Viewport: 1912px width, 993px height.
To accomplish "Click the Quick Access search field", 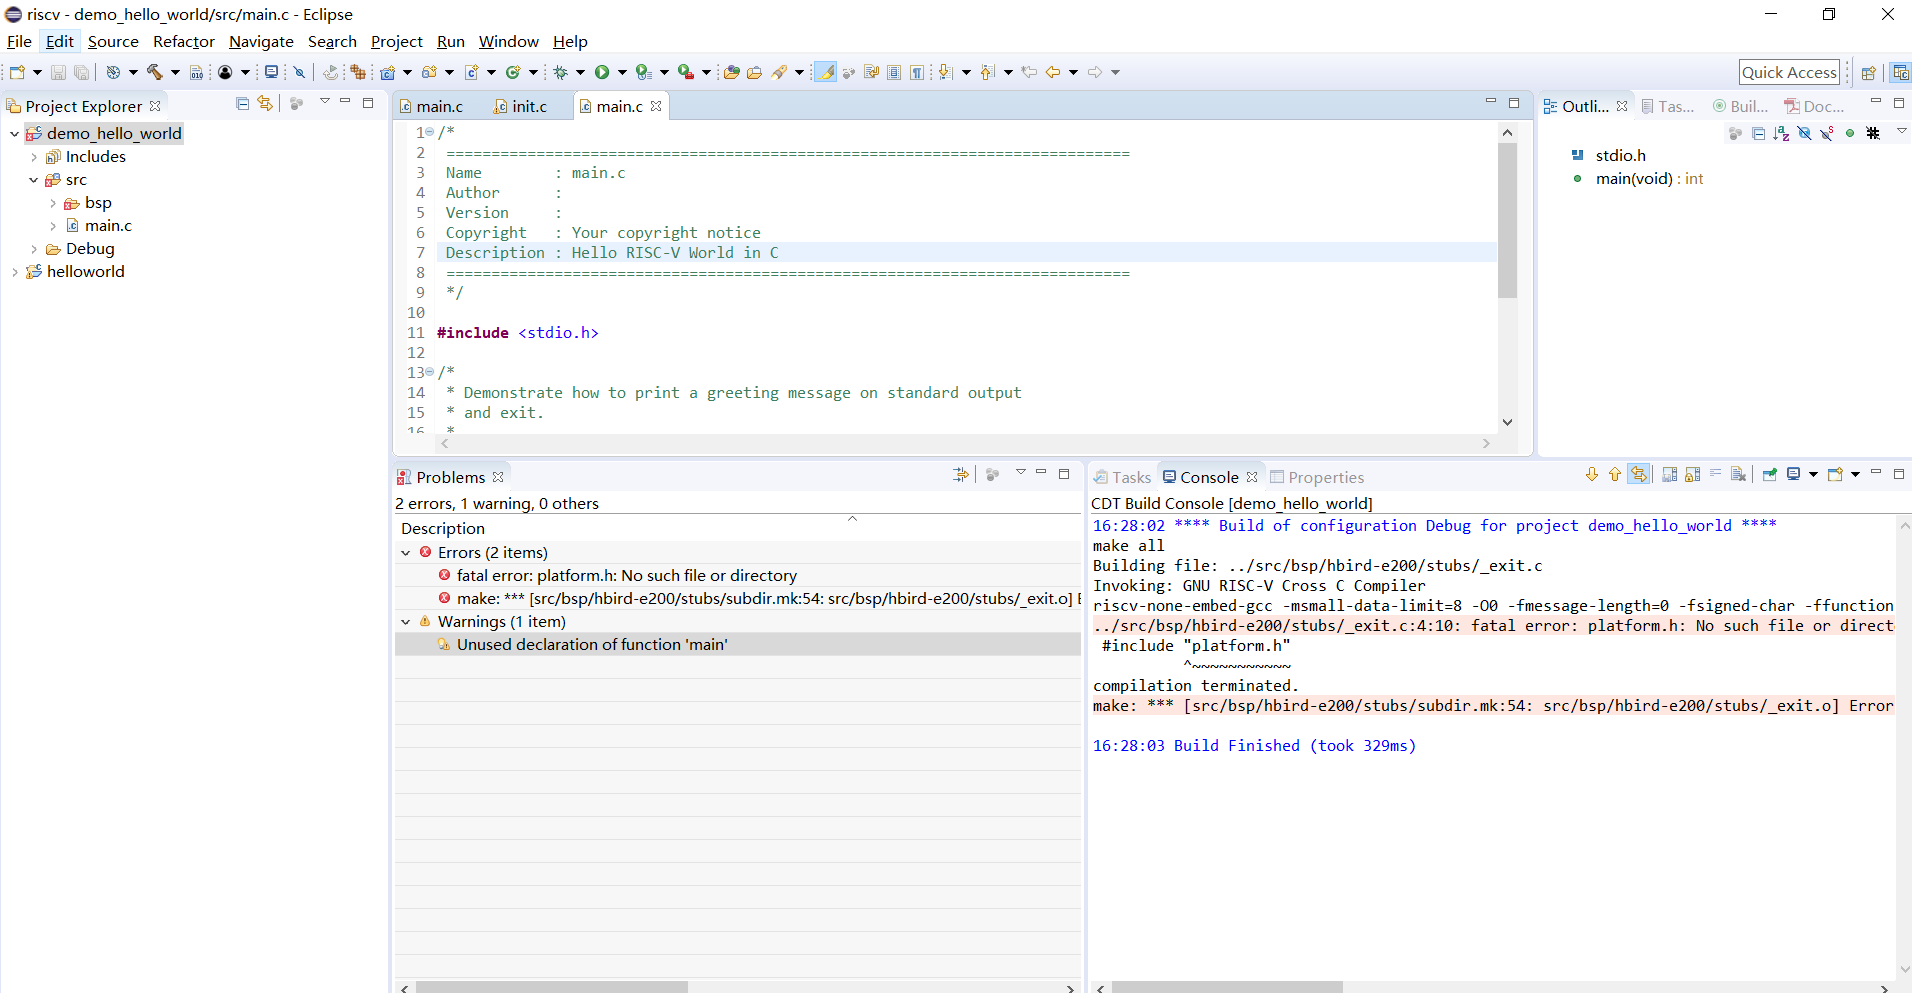I will [1788, 72].
